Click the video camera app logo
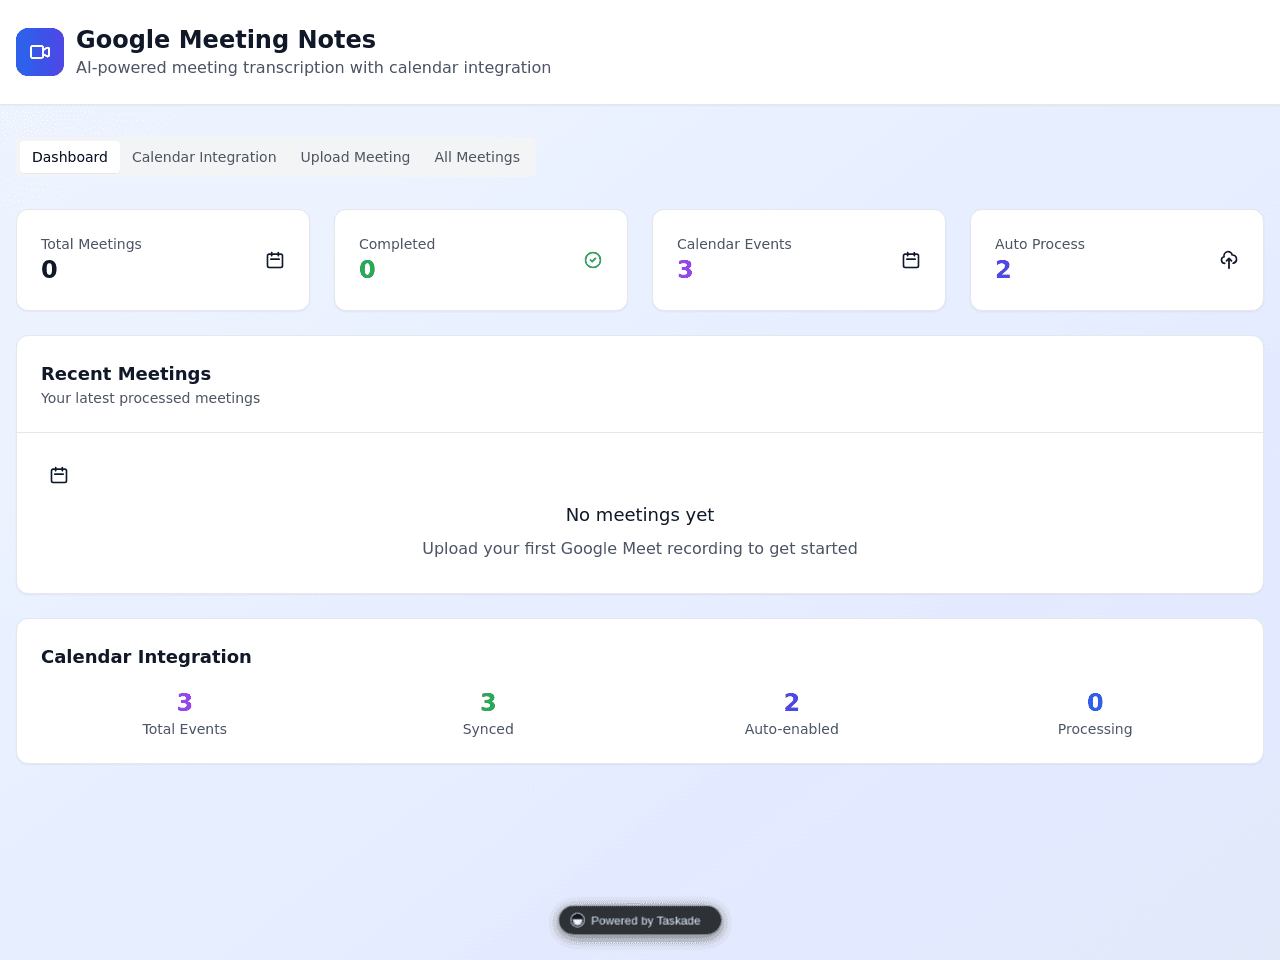 point(40,52)
